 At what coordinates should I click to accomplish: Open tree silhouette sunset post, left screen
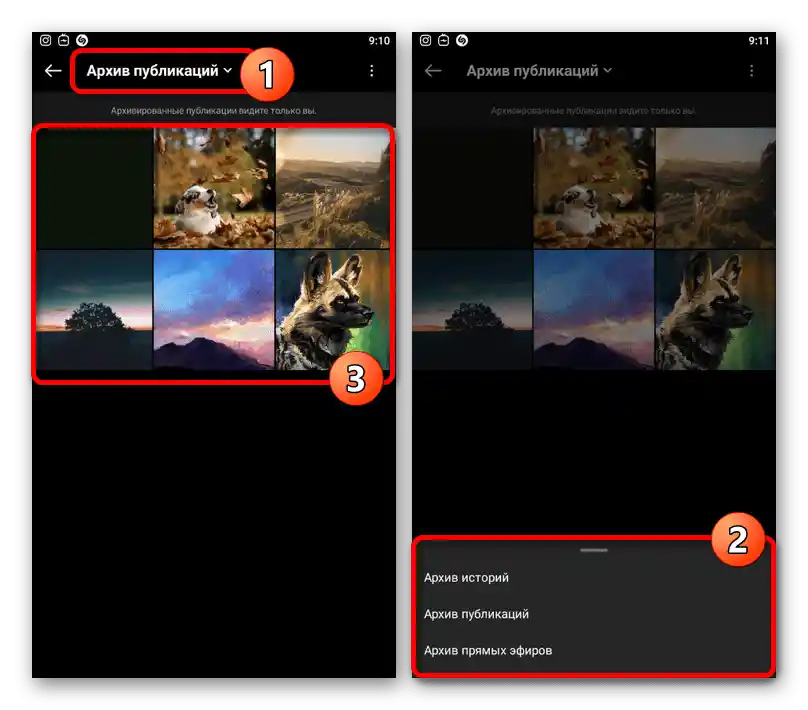coord(94,310)
